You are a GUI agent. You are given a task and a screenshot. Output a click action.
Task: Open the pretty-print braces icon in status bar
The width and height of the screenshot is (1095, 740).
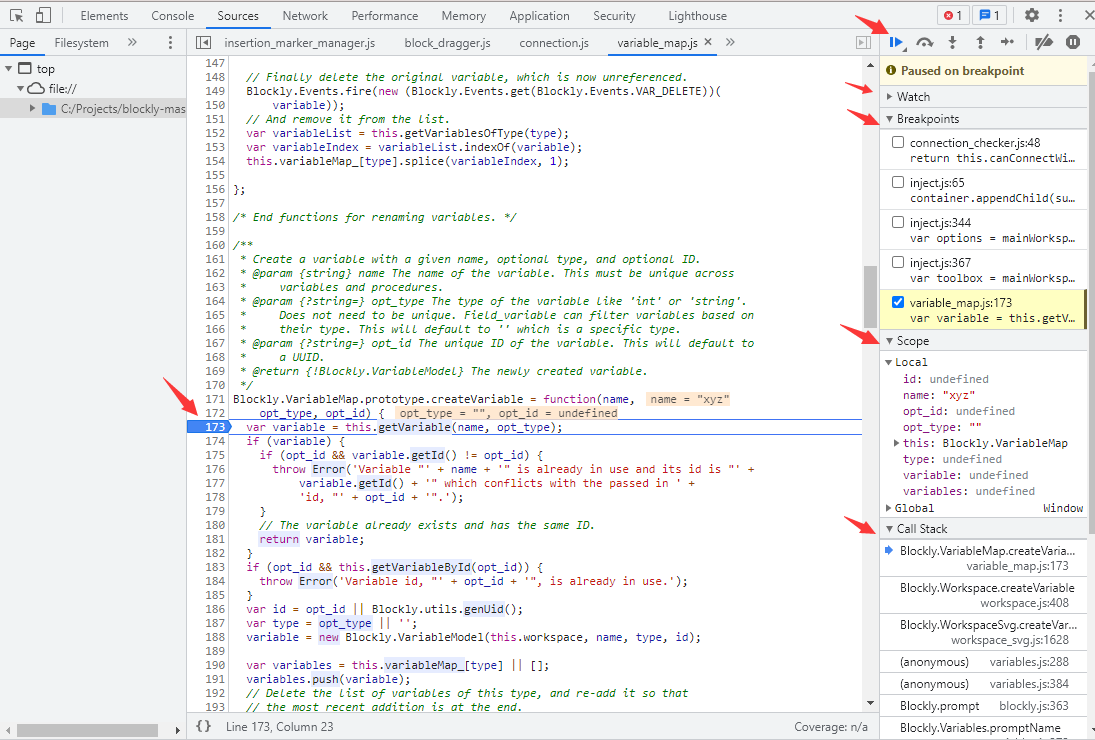(205, 727)
